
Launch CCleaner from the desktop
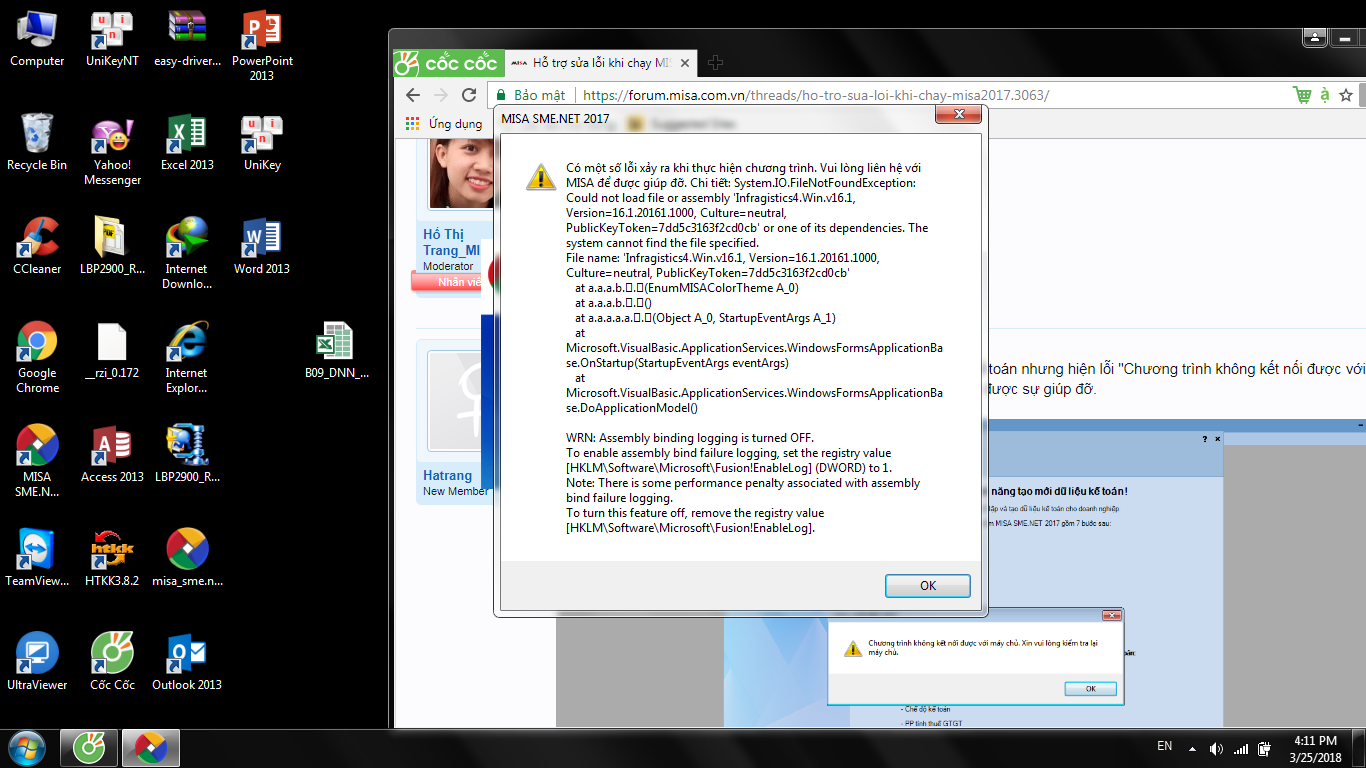[37, 247]
